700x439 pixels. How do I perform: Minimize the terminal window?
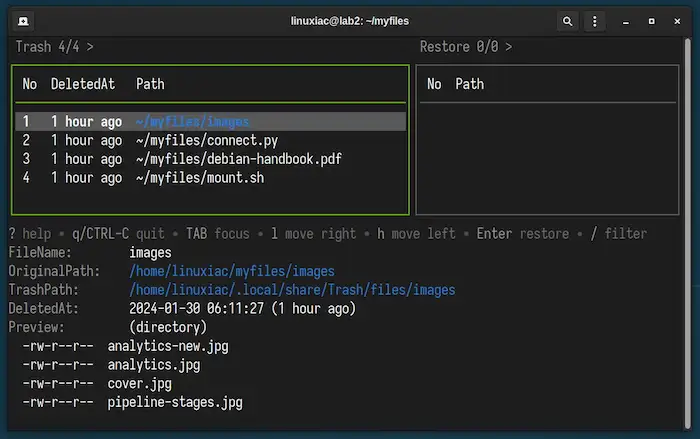tap(627, 20)
